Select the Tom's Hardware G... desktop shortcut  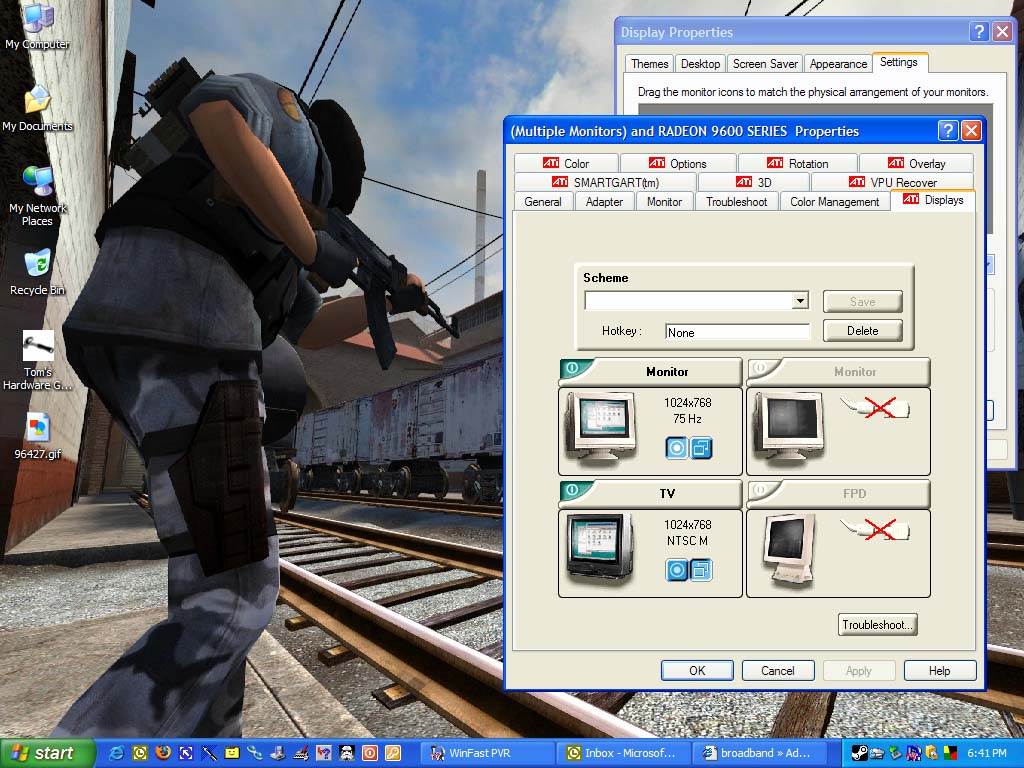(x=37, y=361)
